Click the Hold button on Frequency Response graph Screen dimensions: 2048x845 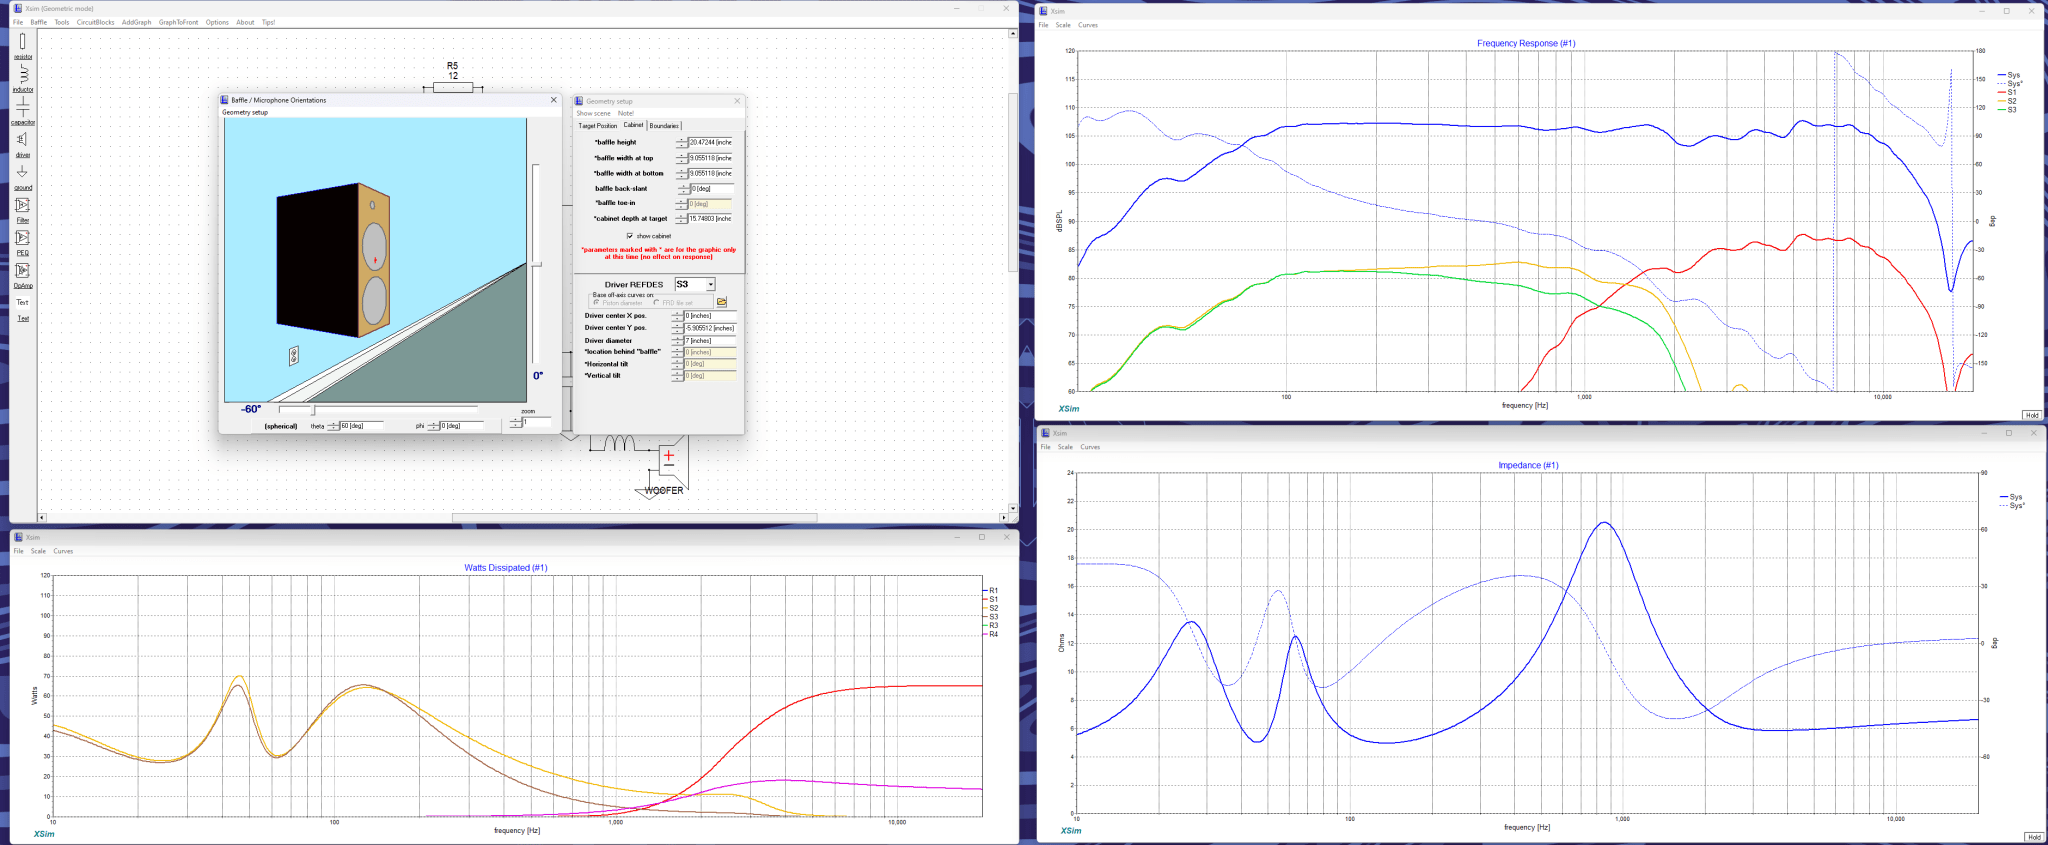tap(2032, 415)
